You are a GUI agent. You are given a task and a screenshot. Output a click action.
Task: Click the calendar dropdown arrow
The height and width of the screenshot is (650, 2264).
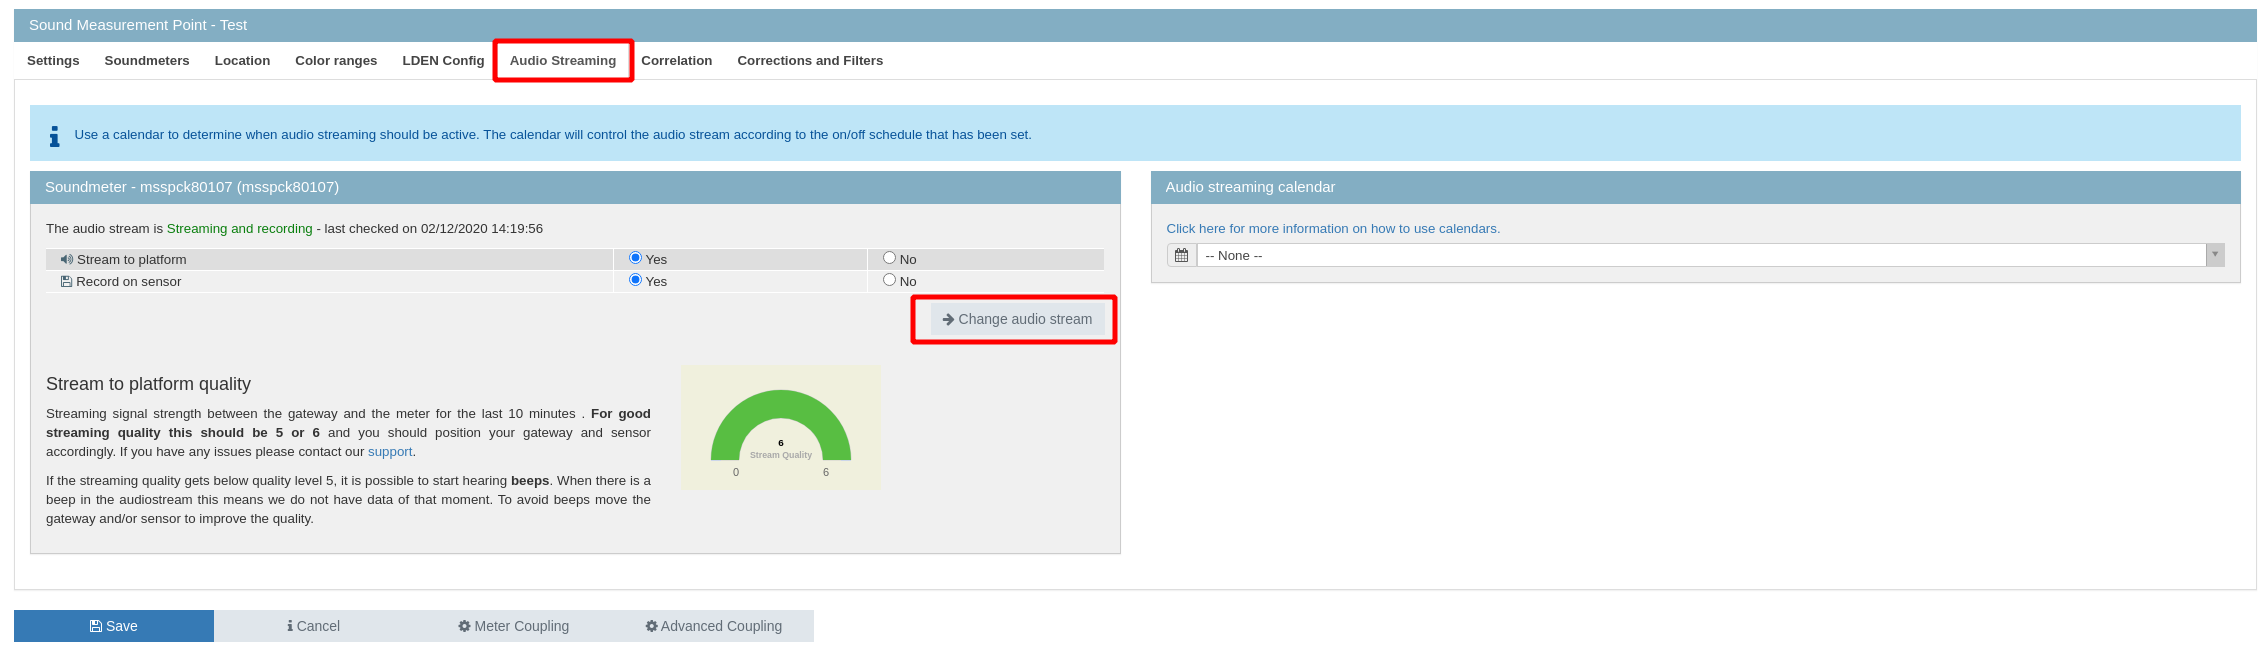[2215, 255]
